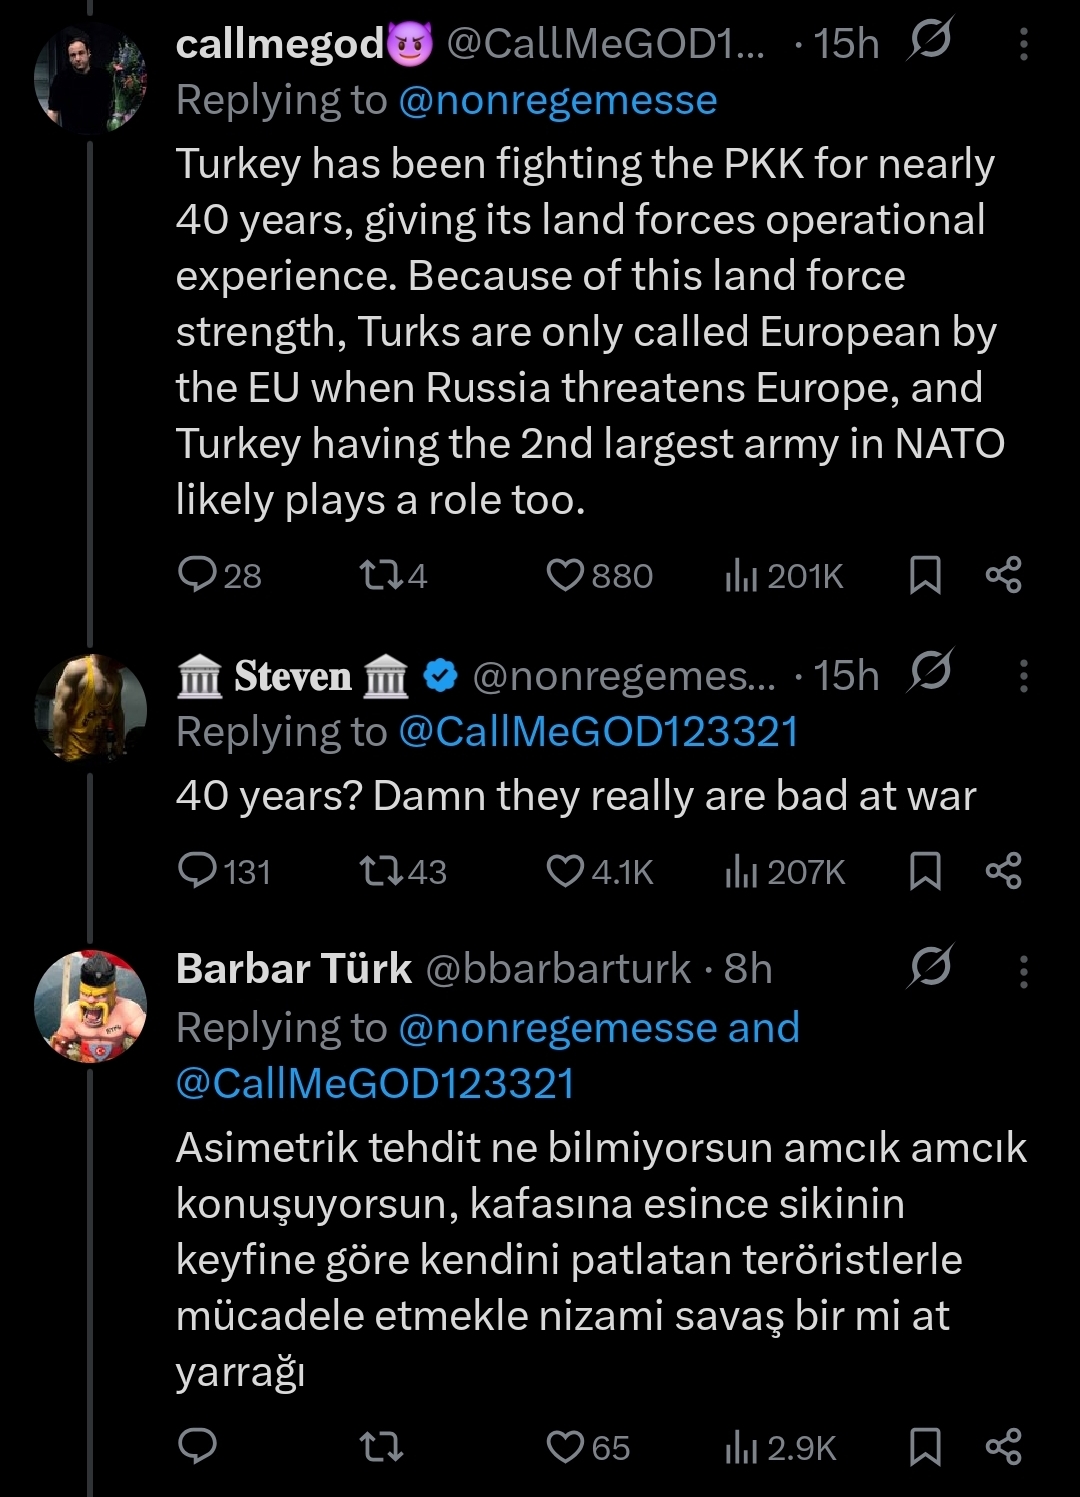1080x1497 pixels.
Task: Share callmegod's tweet
Action: [1003, 575]
